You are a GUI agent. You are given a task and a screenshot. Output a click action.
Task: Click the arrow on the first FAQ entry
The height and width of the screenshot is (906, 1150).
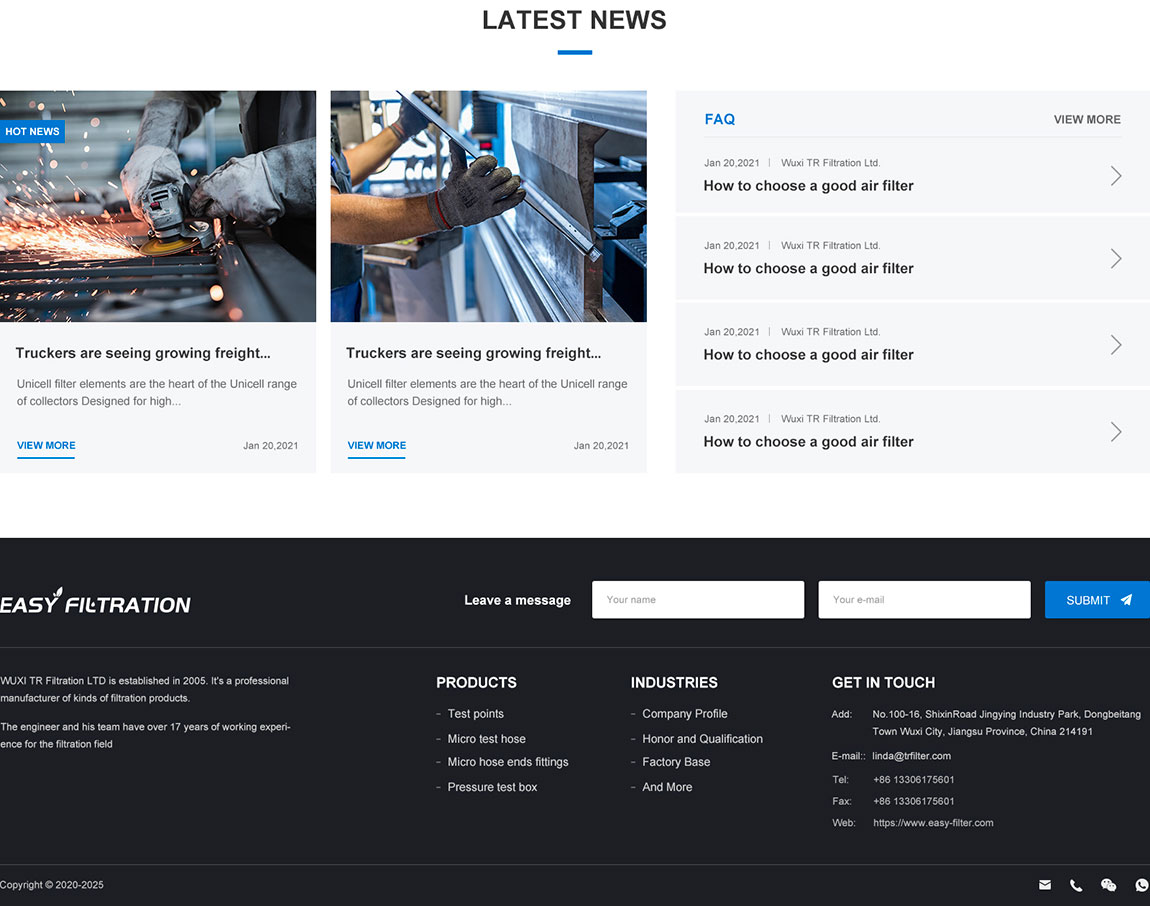[x=1116, y=176]
